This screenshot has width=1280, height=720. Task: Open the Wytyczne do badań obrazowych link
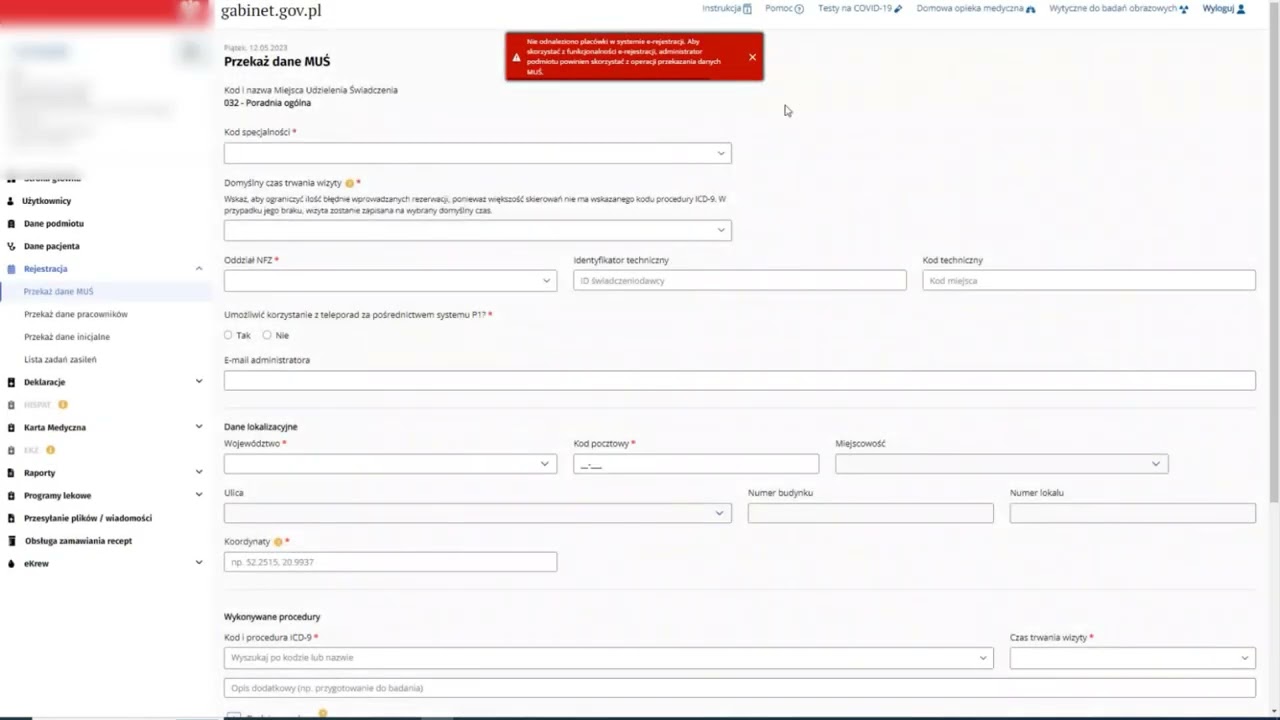1113,9
